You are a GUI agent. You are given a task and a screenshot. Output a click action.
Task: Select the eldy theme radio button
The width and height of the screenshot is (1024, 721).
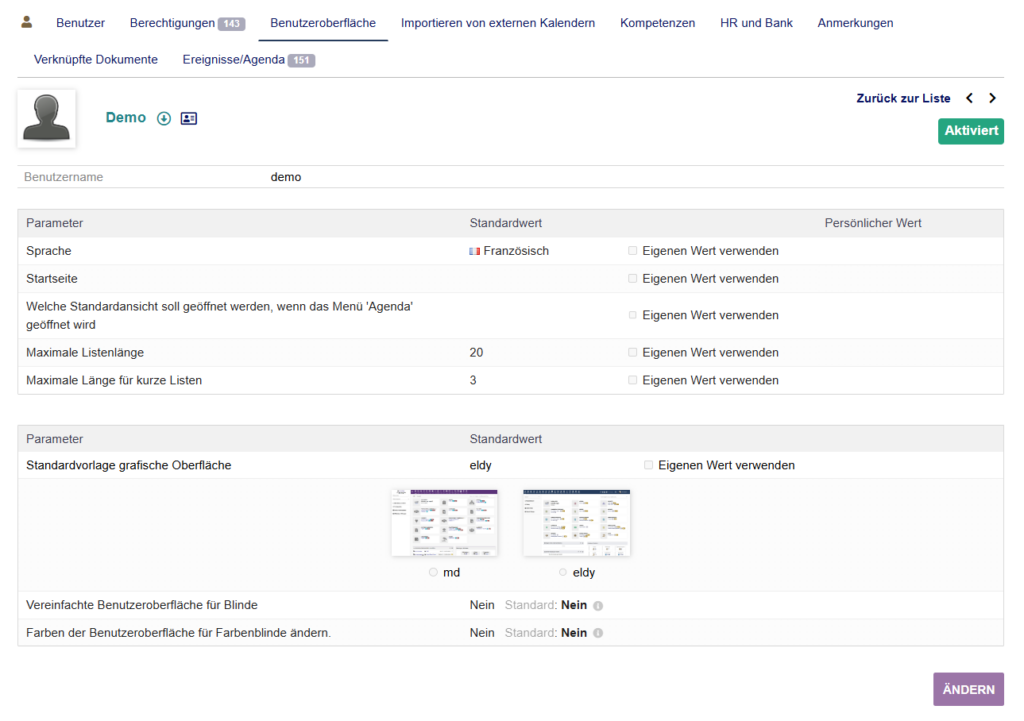pyautogui.click(x=563, y=572)
